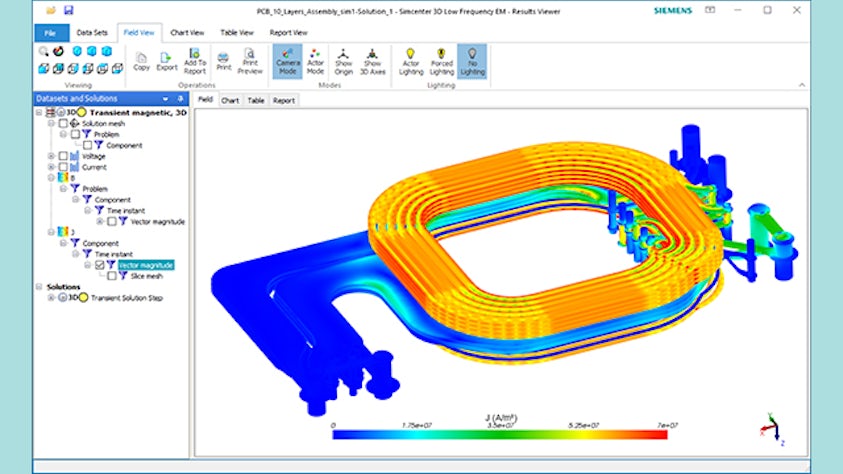Click the Solution mesh icon in tree
This screenshot has height=474, width=843.
point(75,123)
